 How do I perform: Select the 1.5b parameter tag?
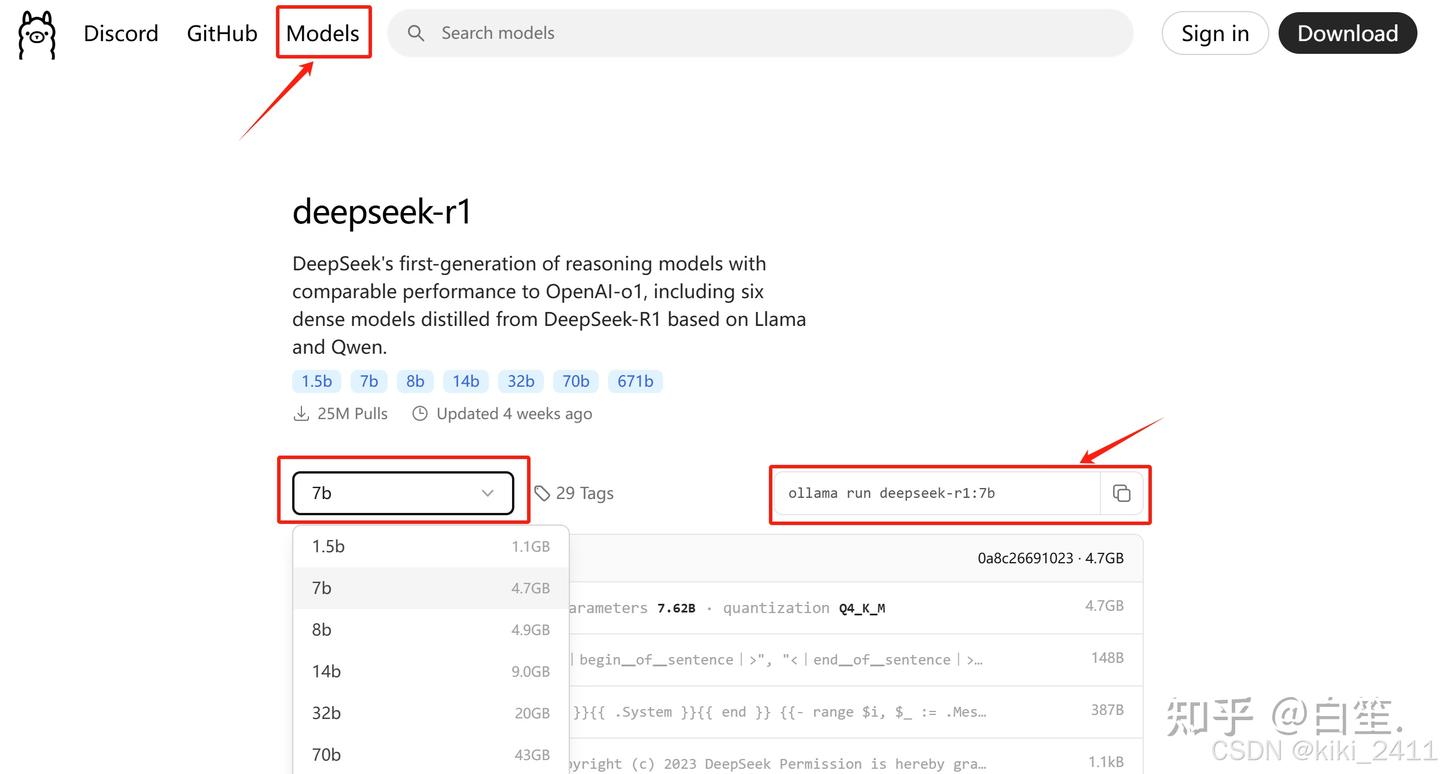(316, 380)
